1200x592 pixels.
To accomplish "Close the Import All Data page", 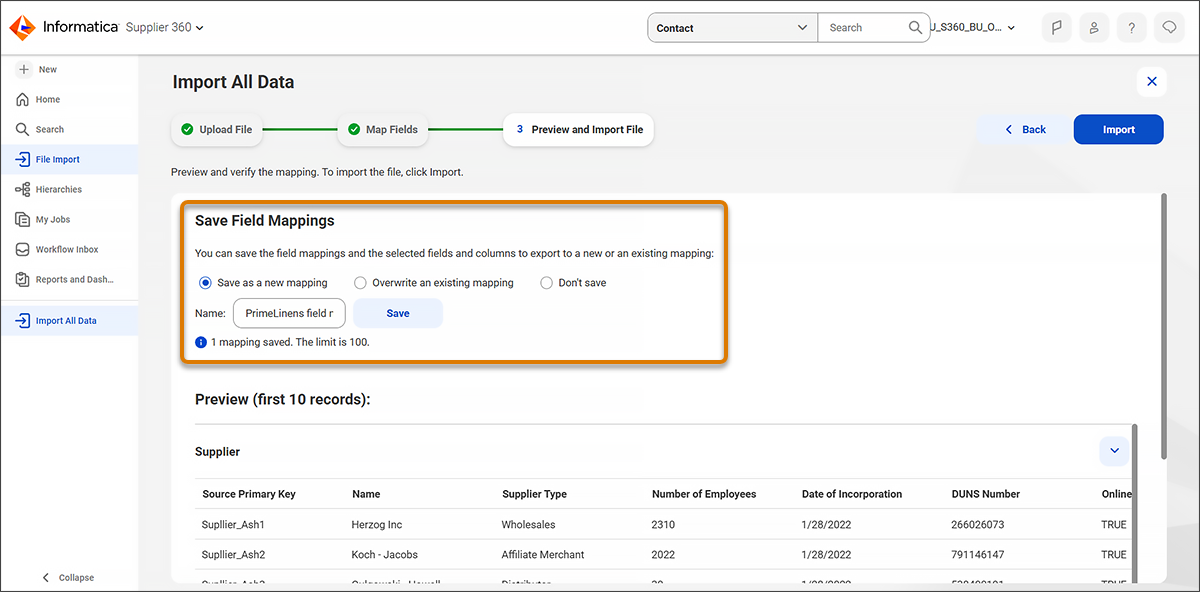I will point(1152,82).
